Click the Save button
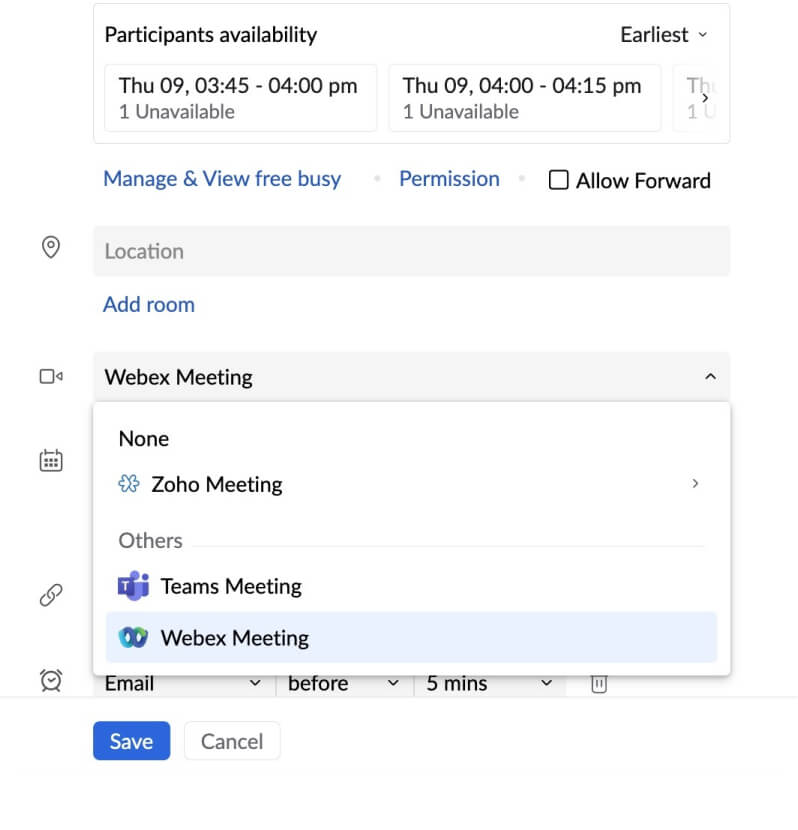 132,741
